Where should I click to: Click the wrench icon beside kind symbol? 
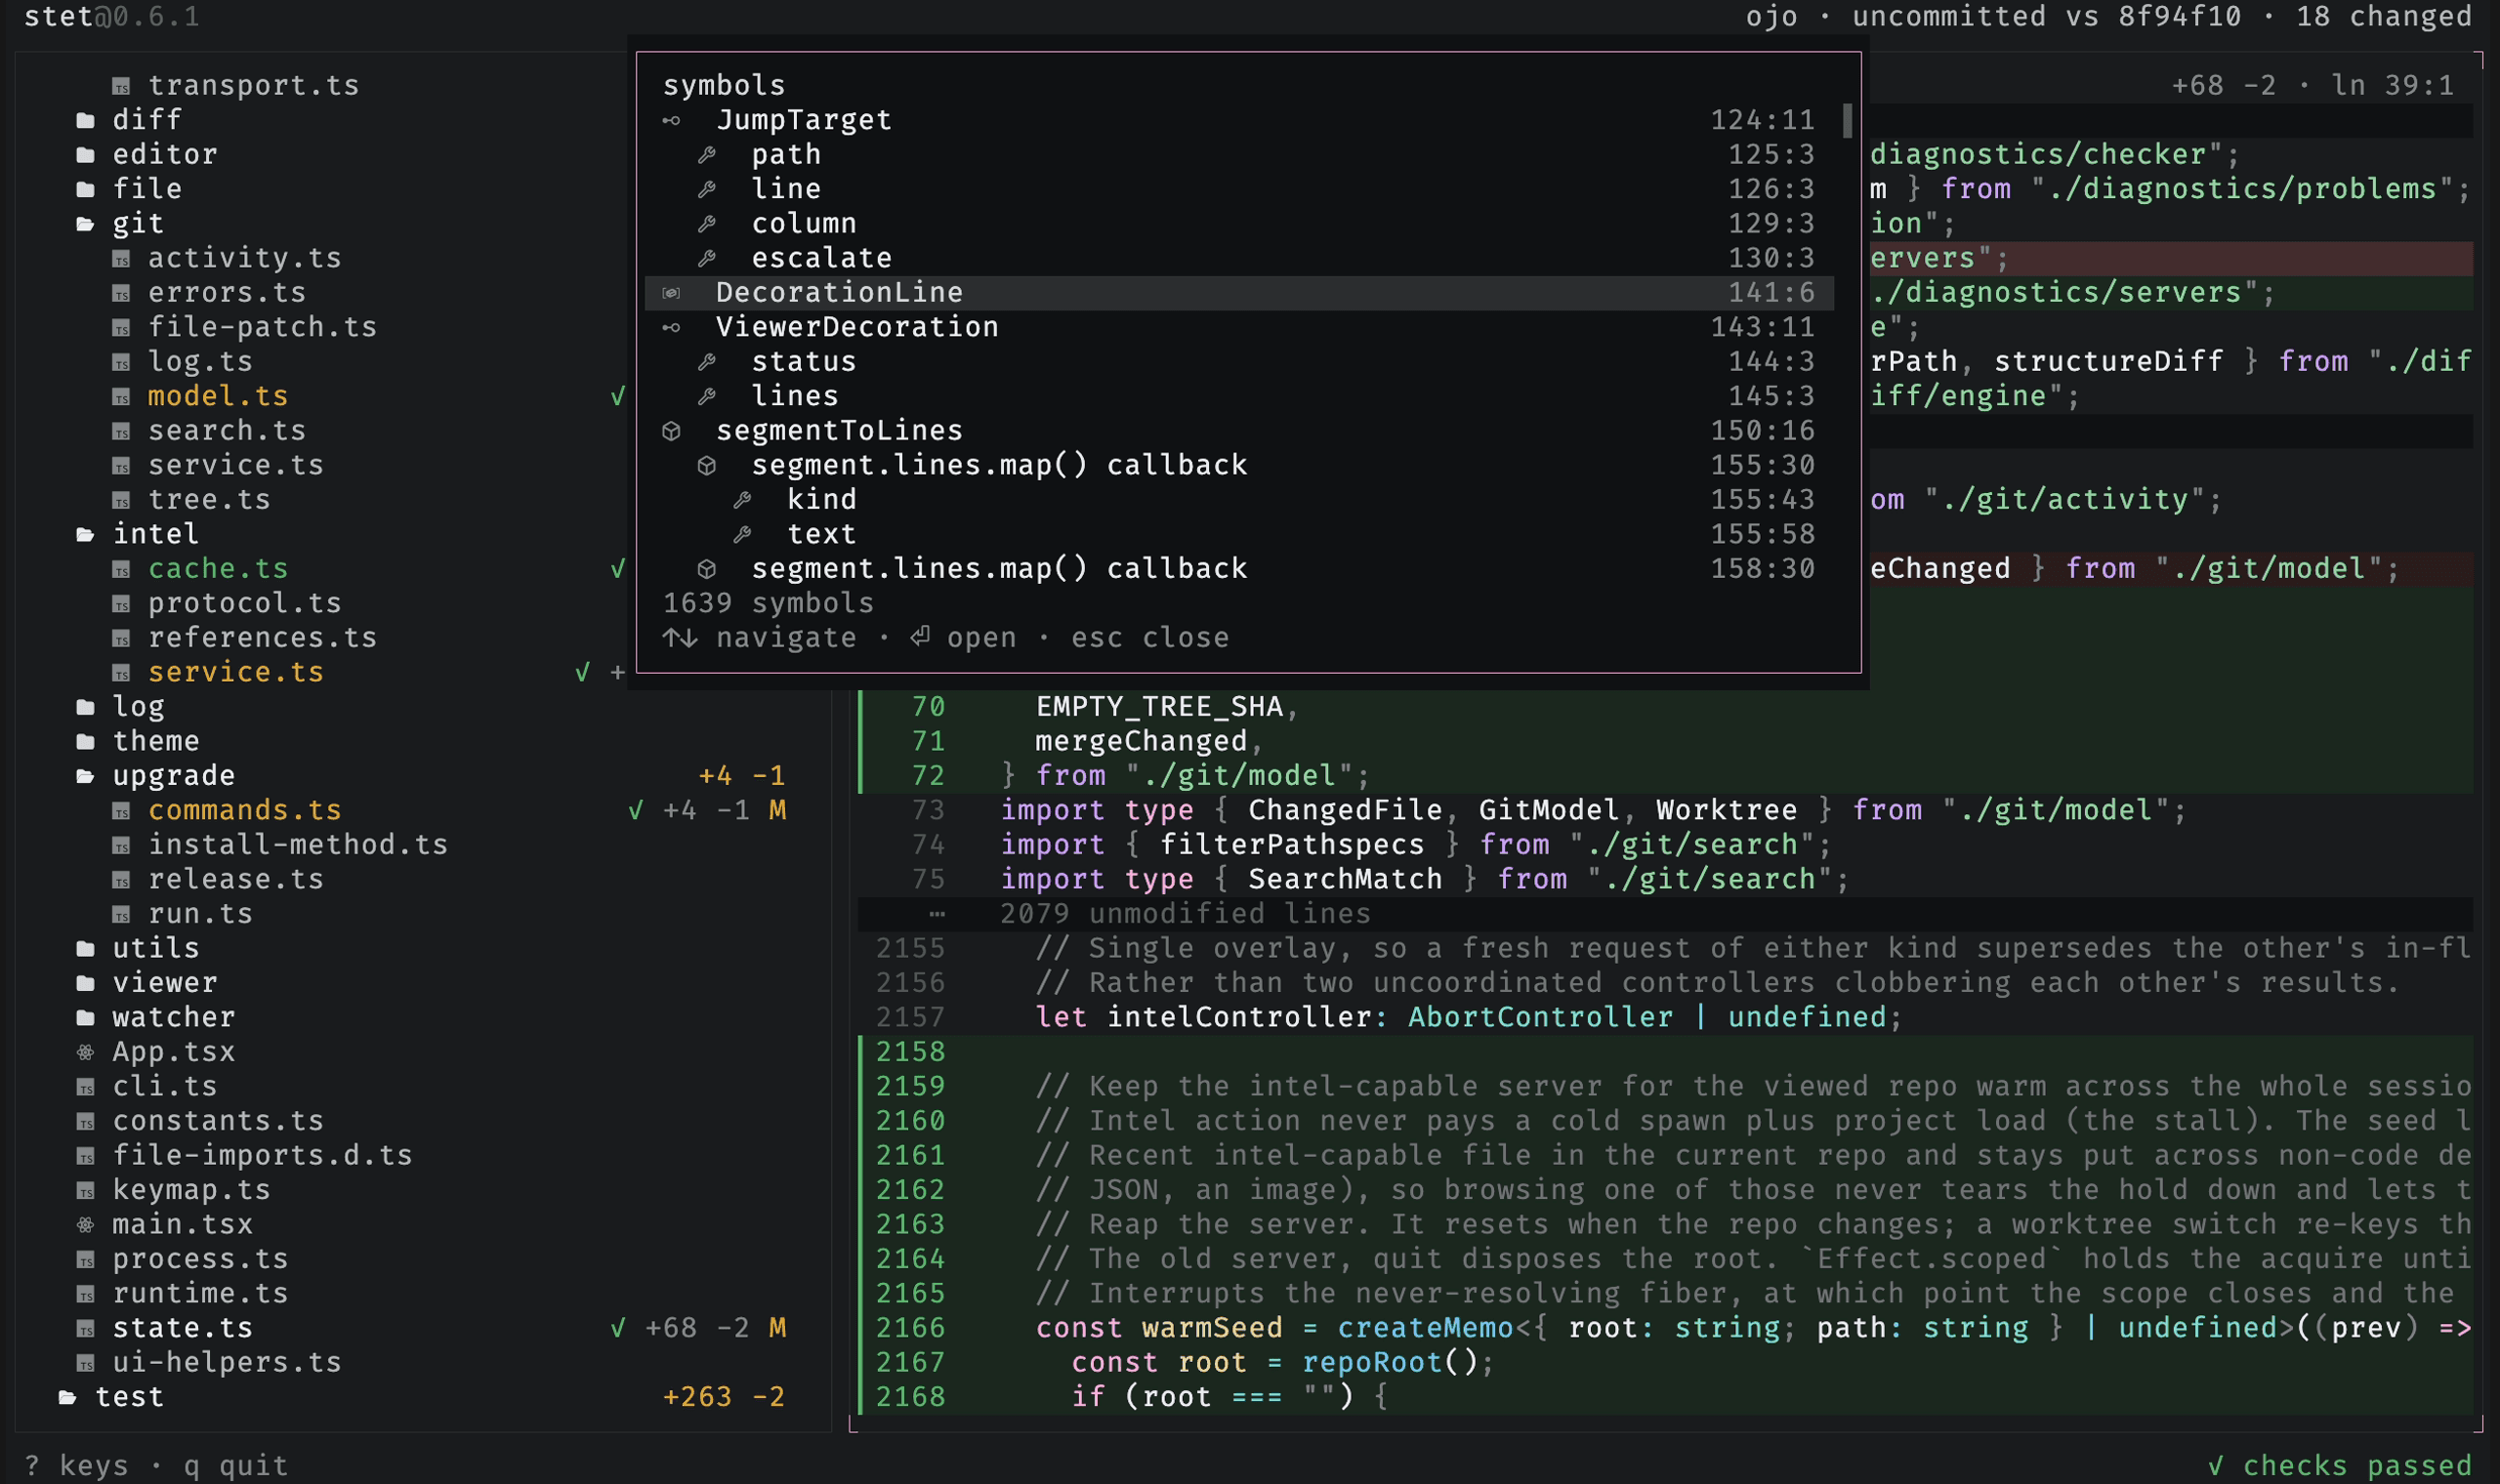(742, 500)
